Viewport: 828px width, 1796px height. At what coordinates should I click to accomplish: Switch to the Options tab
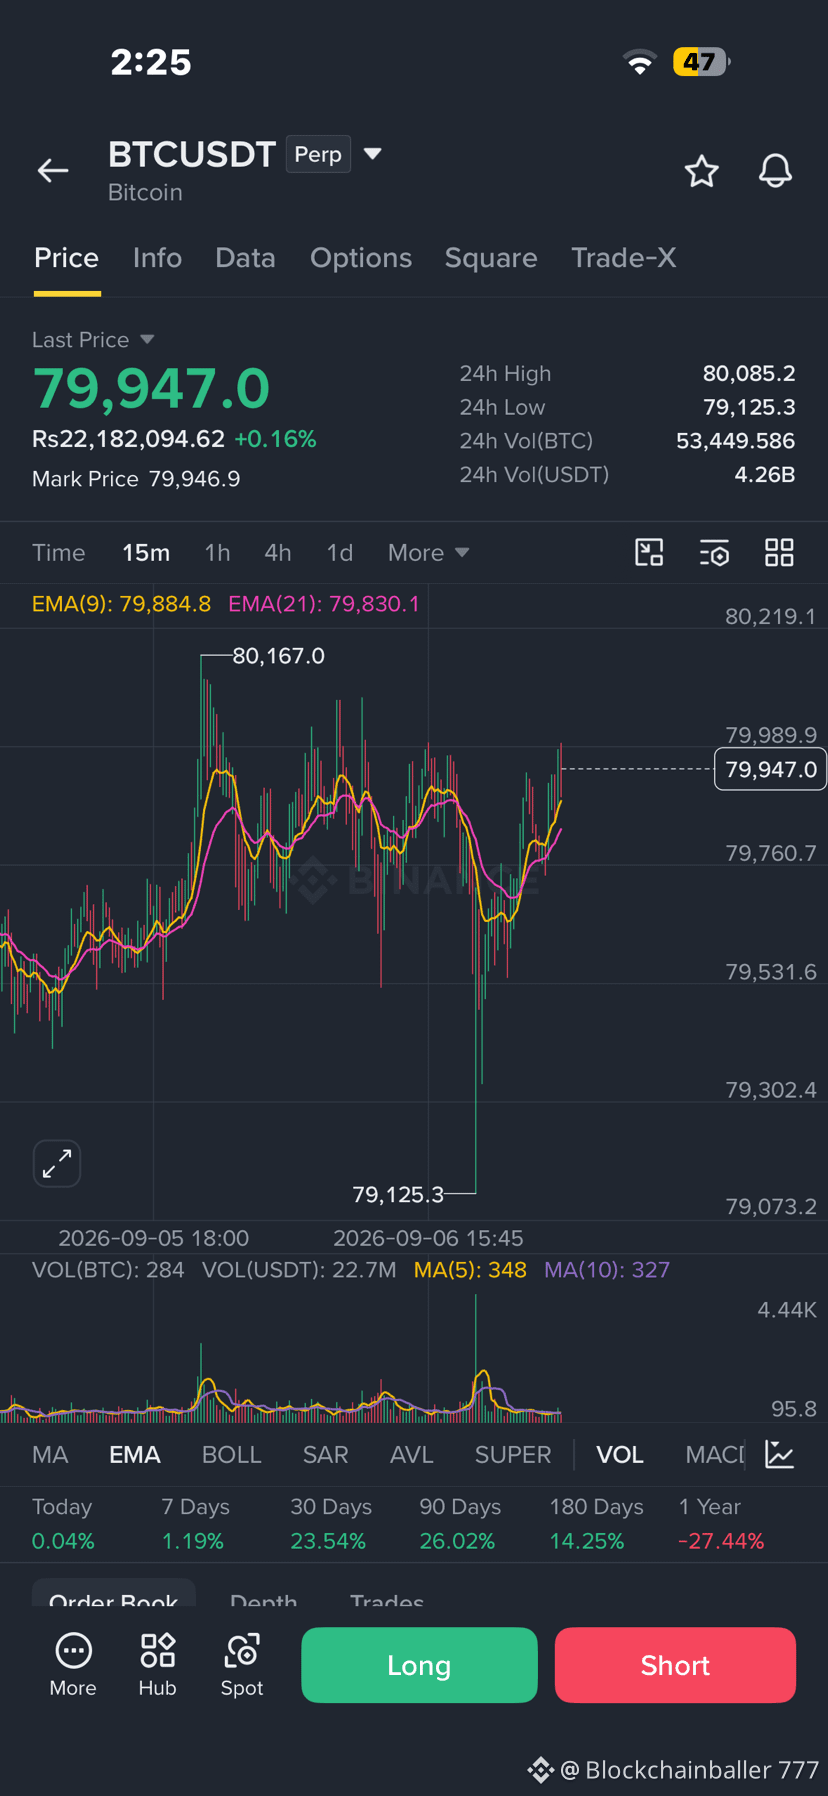click(x=361, y=258)
